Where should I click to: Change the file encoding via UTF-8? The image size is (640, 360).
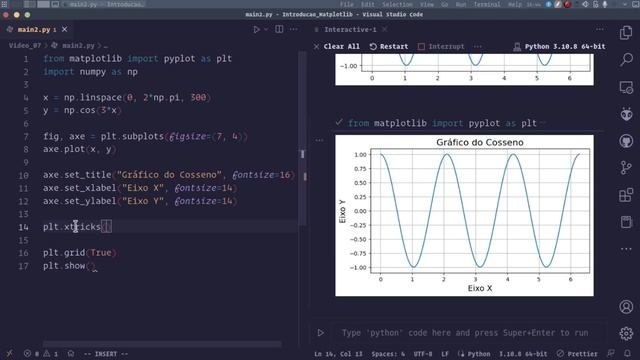point(422,354)
